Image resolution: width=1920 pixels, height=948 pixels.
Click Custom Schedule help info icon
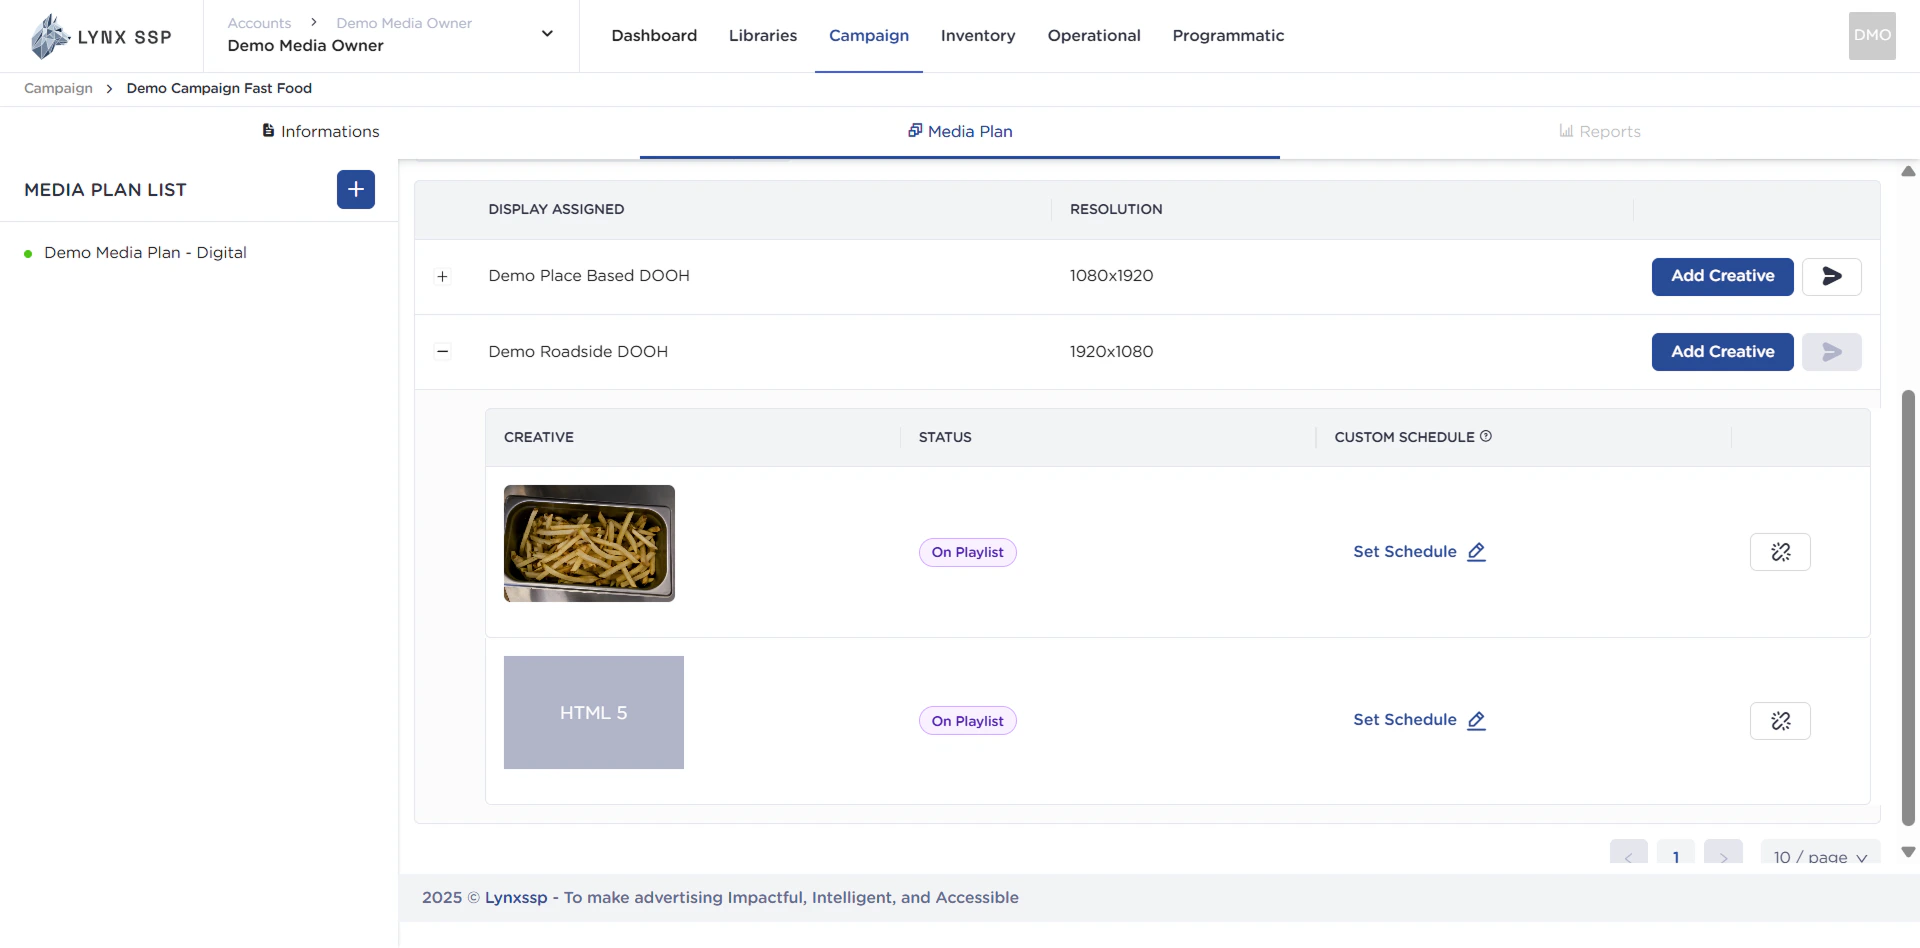click(x=1486, y=436)
